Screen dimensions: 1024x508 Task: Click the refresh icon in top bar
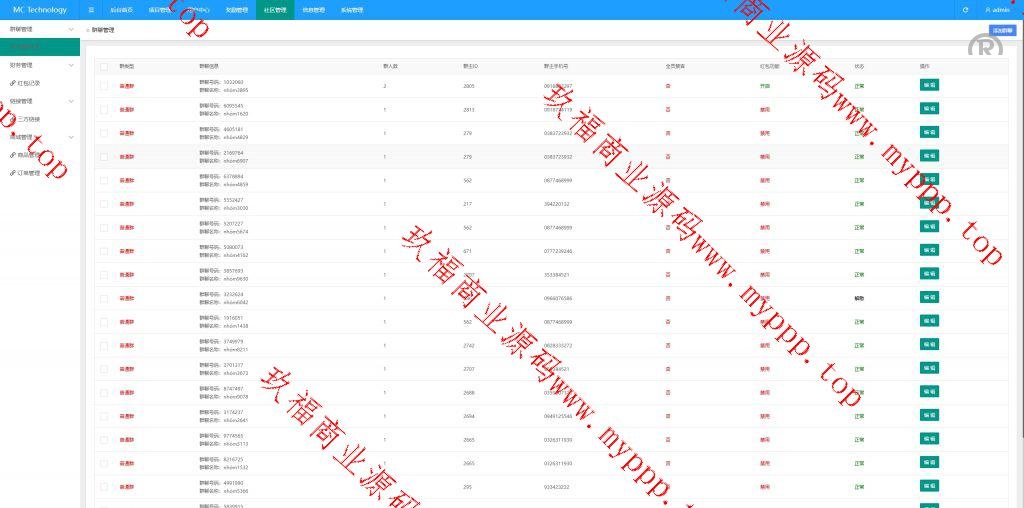click(x=965, y=10)
